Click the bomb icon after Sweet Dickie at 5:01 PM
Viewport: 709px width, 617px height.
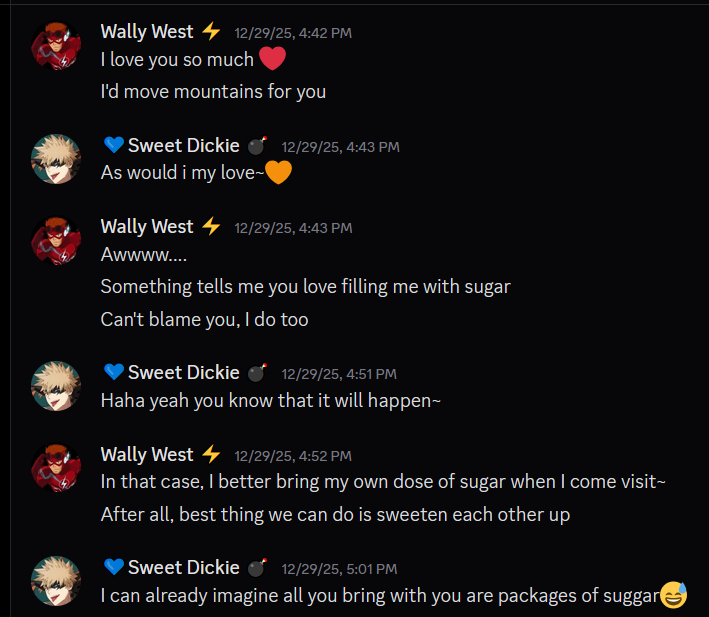tap(257, 568)
